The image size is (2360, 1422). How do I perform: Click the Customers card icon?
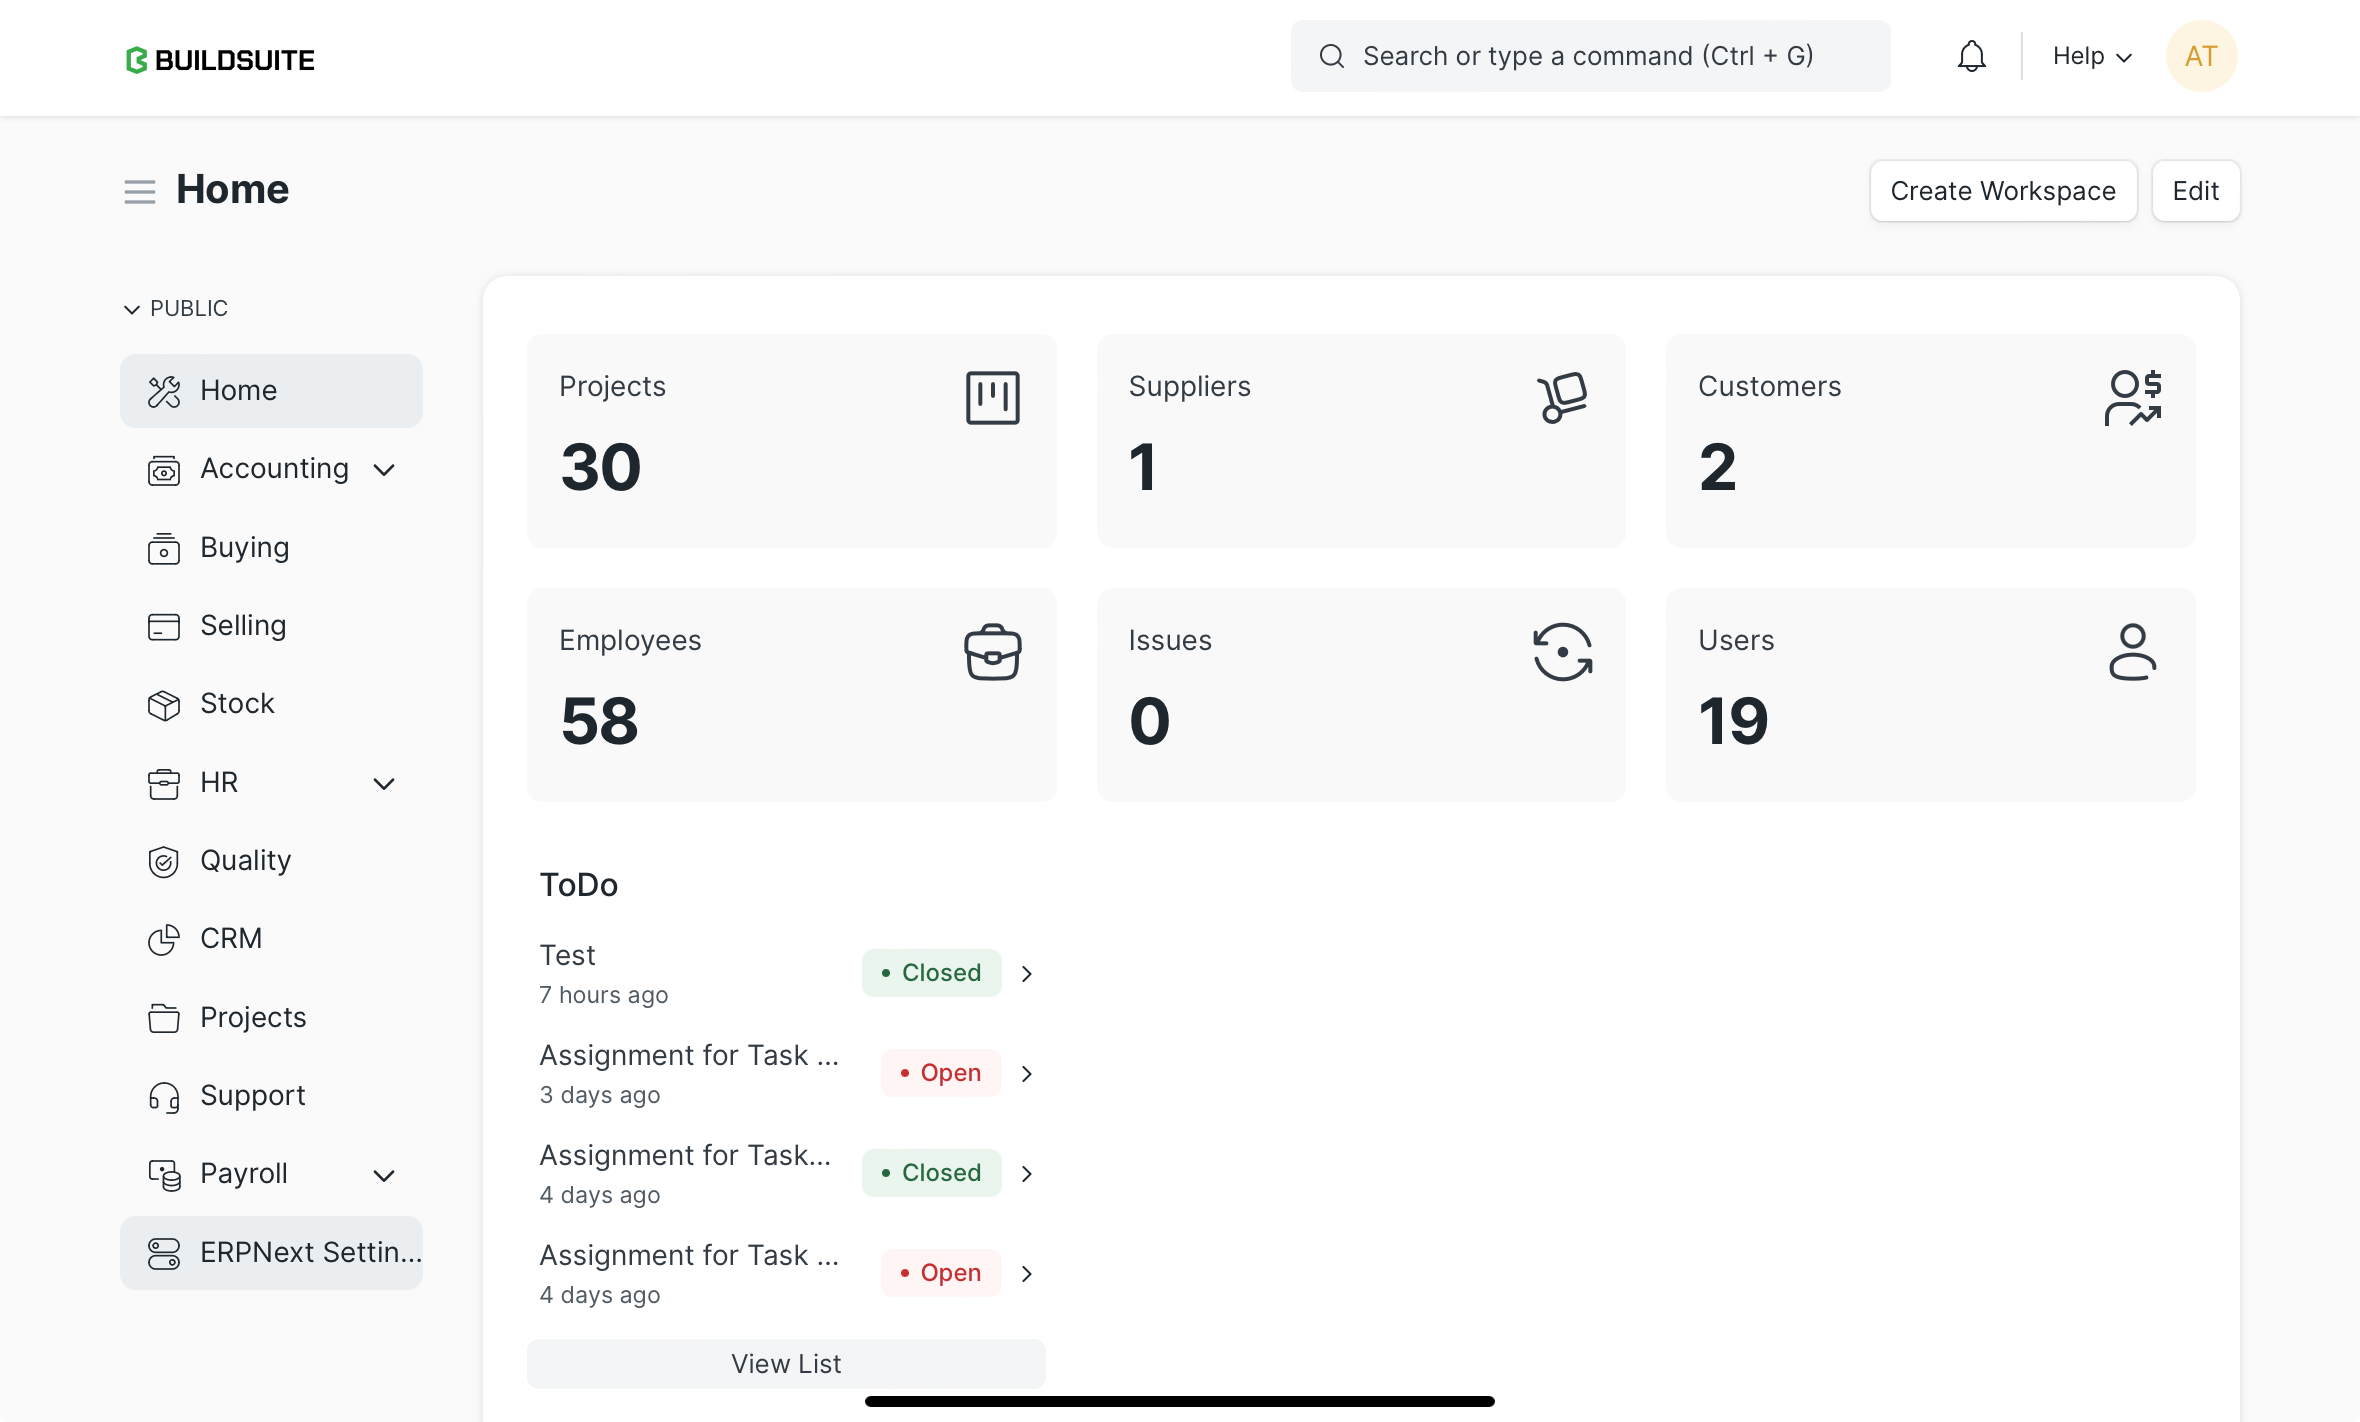[x=2132, y=398]
